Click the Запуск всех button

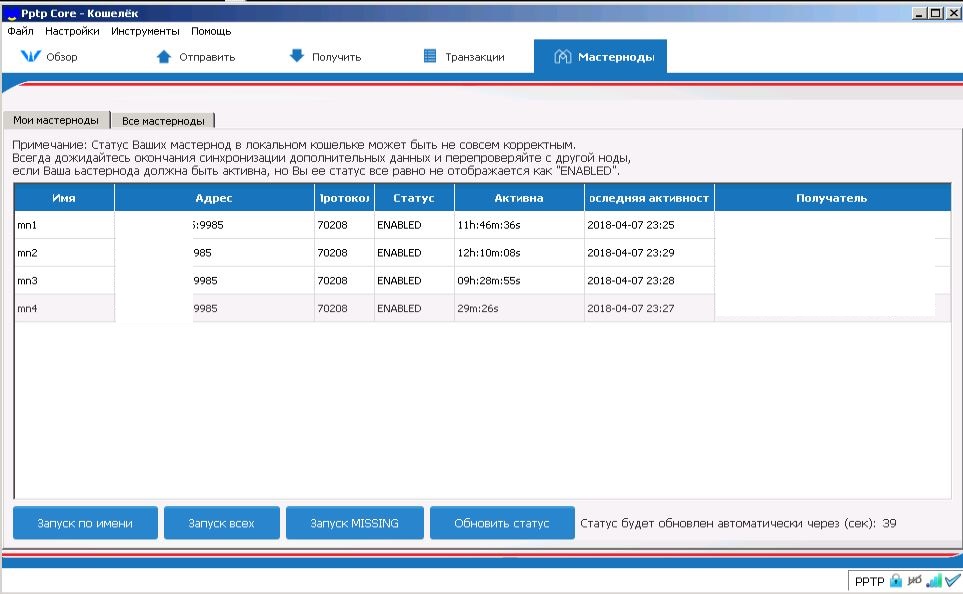point(222,523)
